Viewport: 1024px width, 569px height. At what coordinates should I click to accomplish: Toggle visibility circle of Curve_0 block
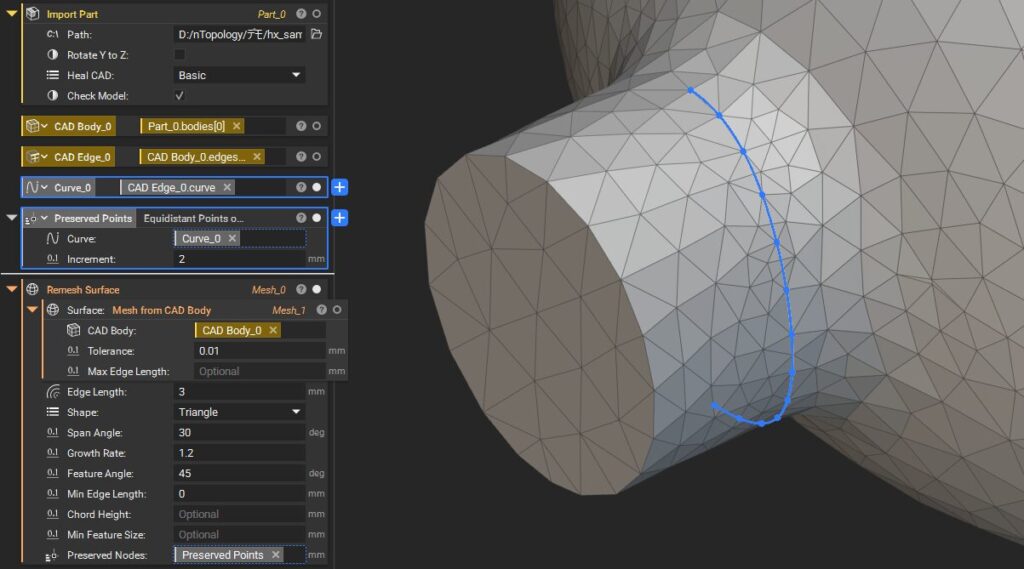(317, 187)
